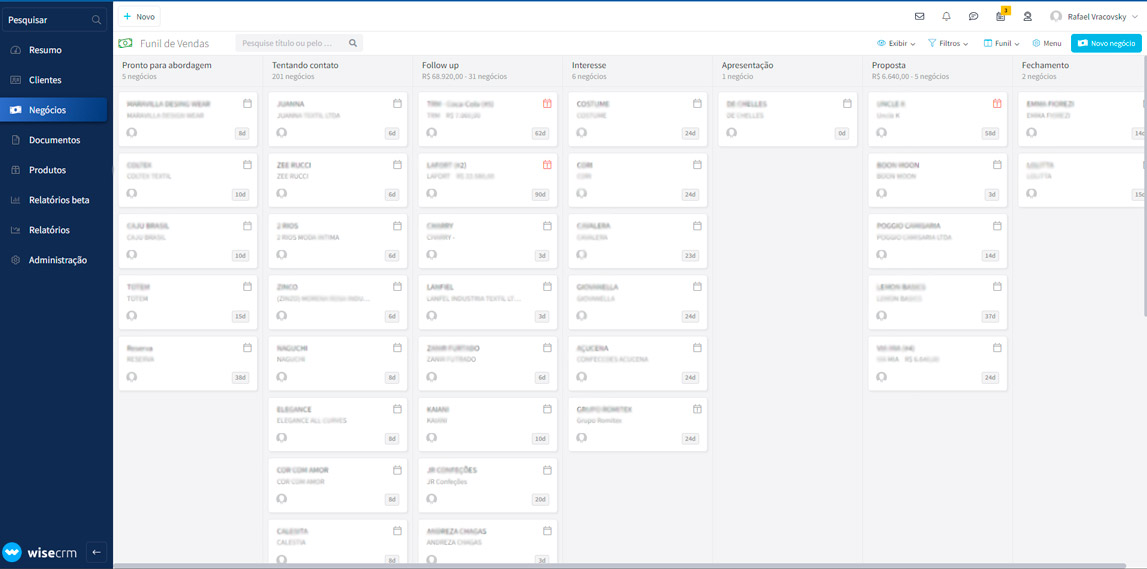Click the magnifier icon in the funnel search
The height and width of the screenshot is (569, 1147).
[353, 44]
